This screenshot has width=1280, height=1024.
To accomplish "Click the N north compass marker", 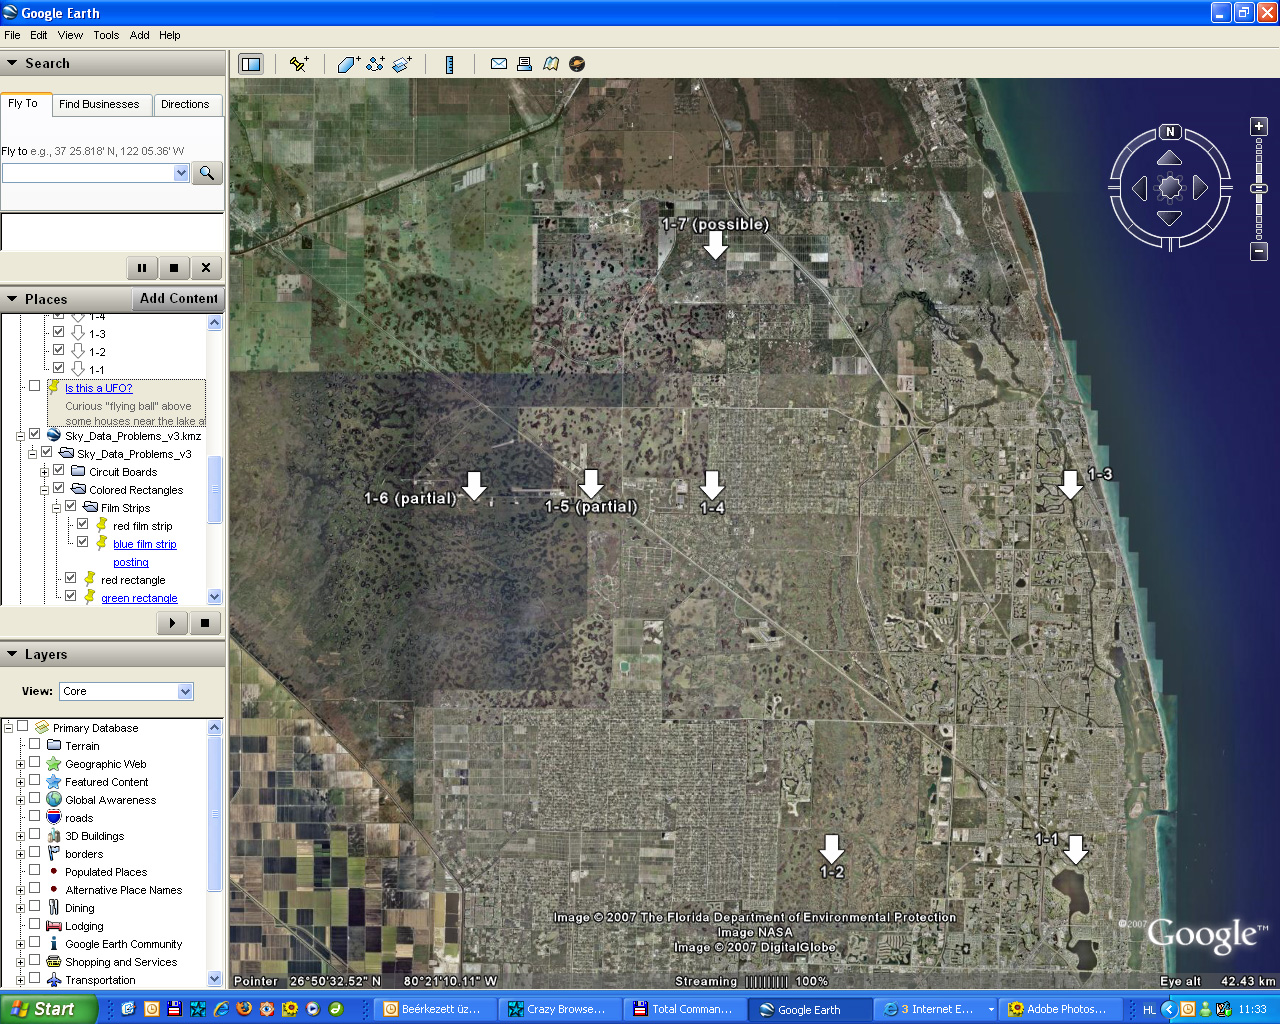I will point(1170,132).
